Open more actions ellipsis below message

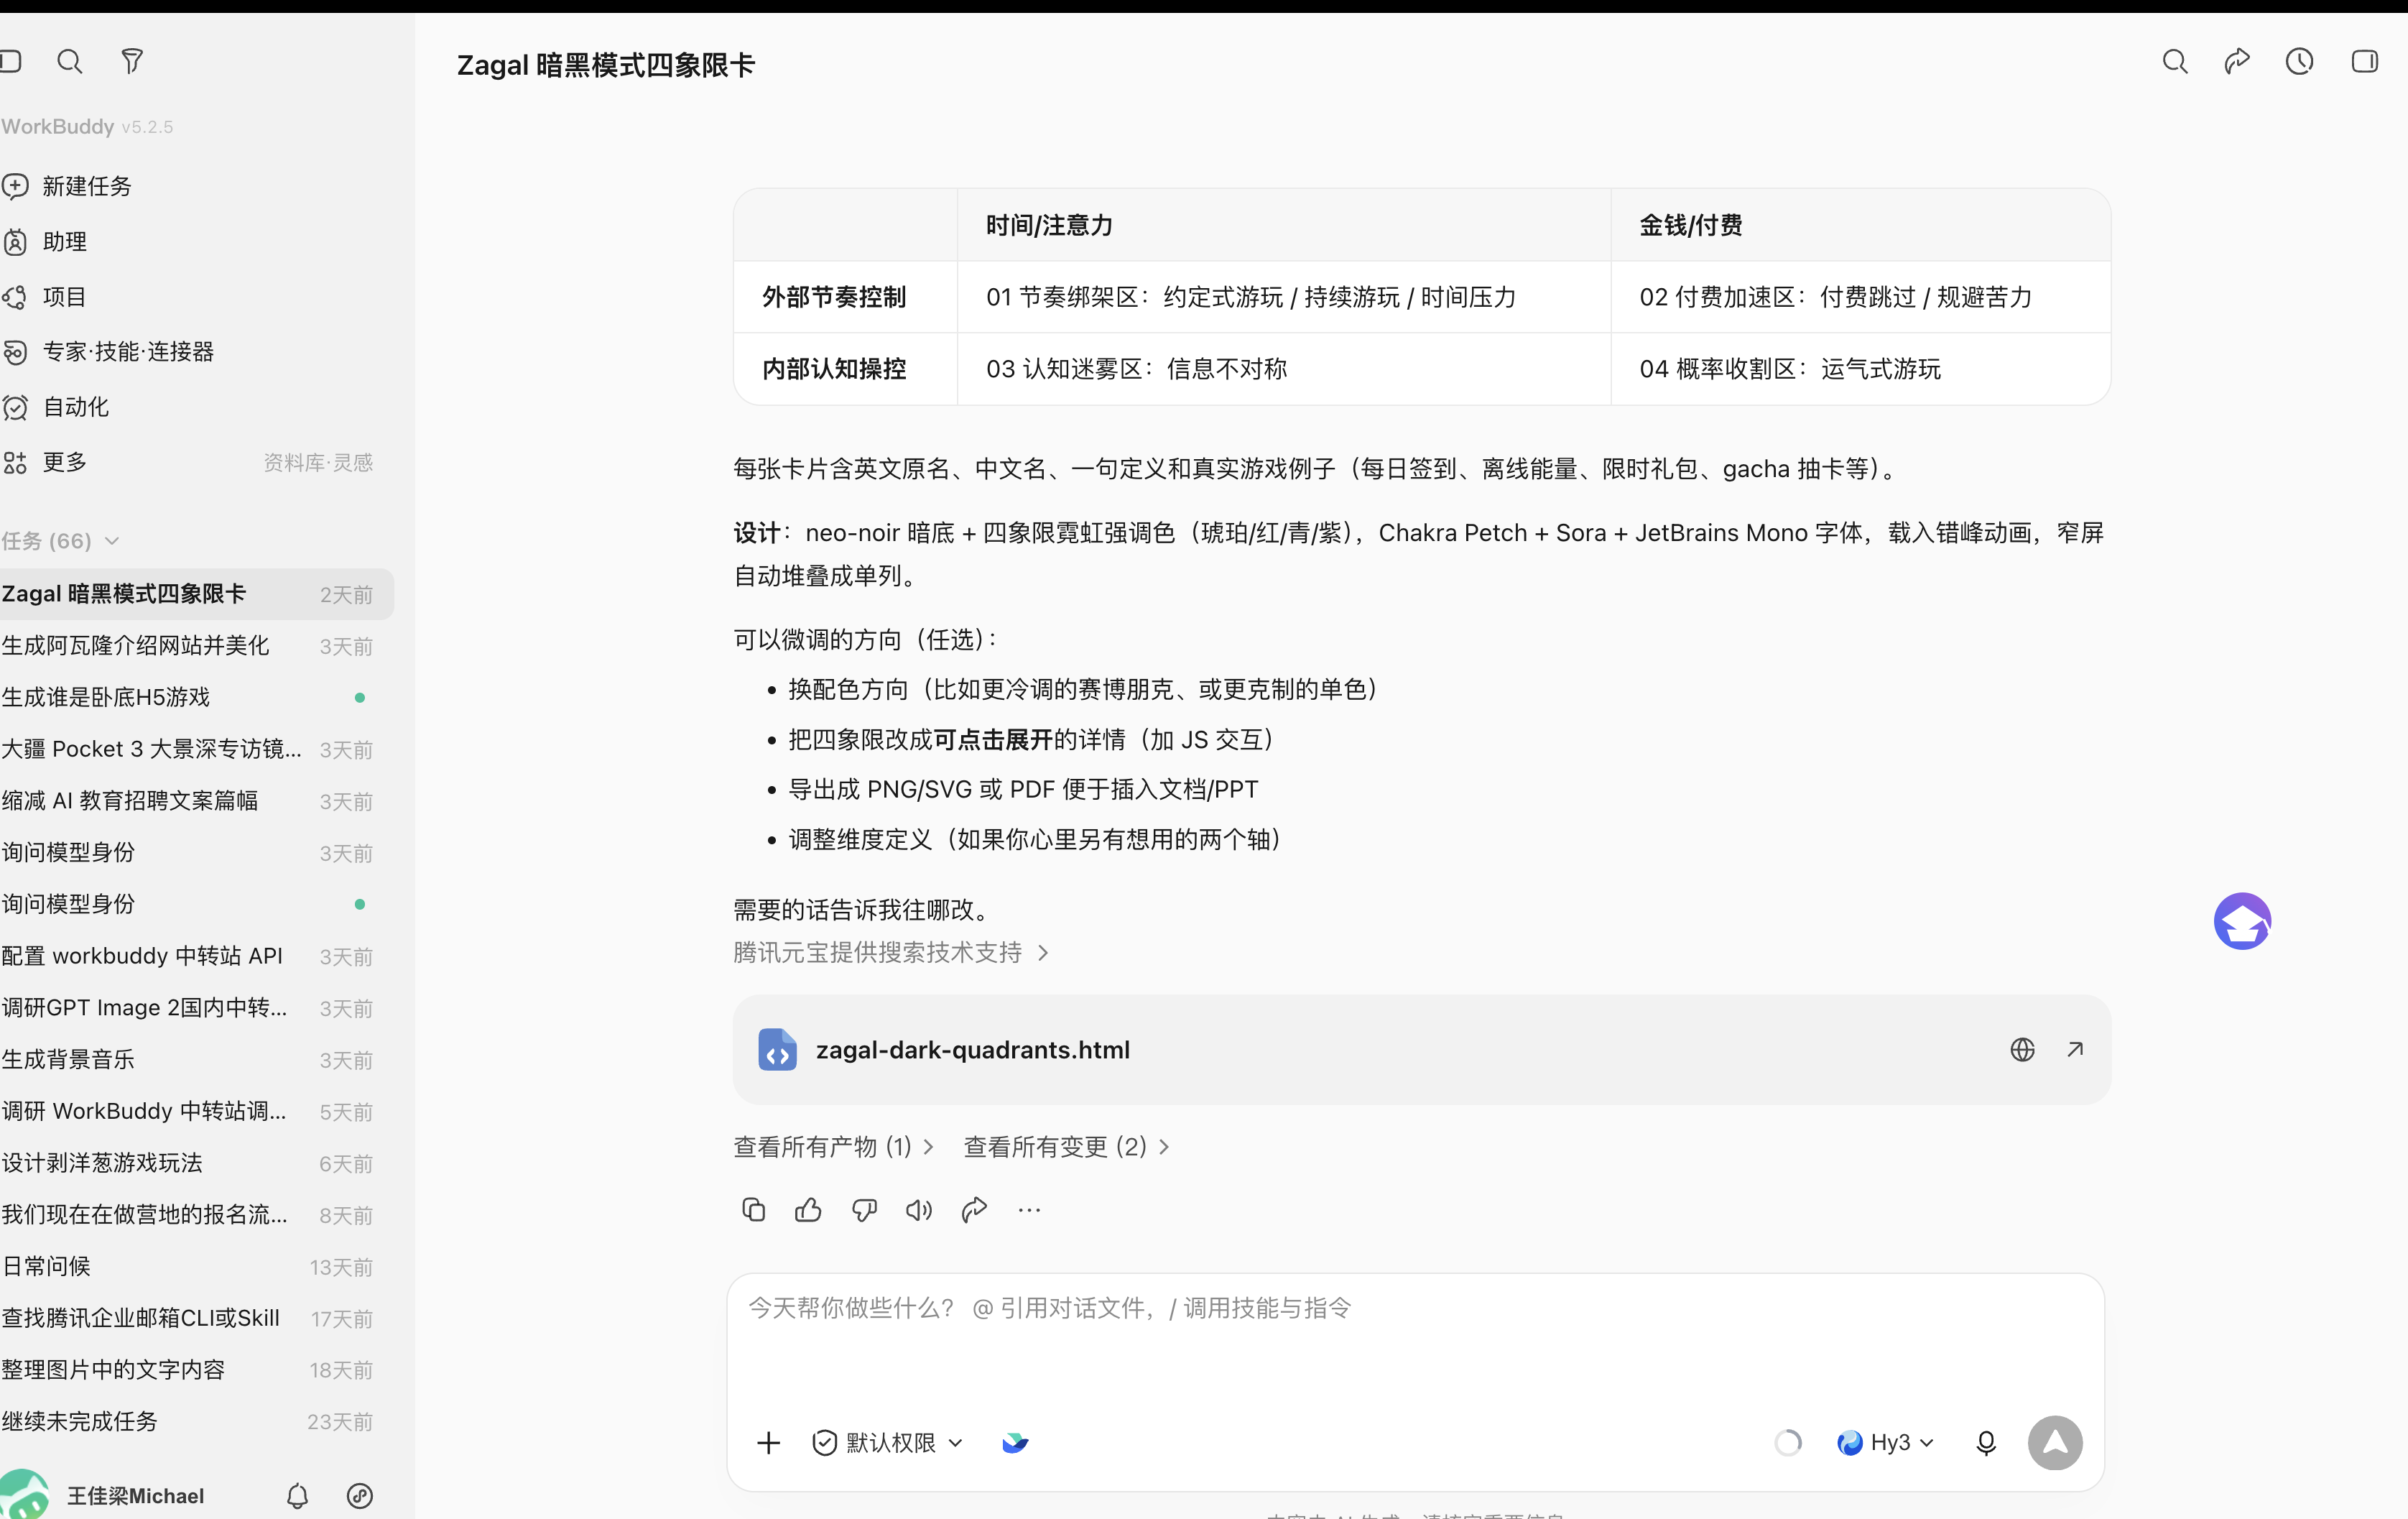(1029, 1210)
